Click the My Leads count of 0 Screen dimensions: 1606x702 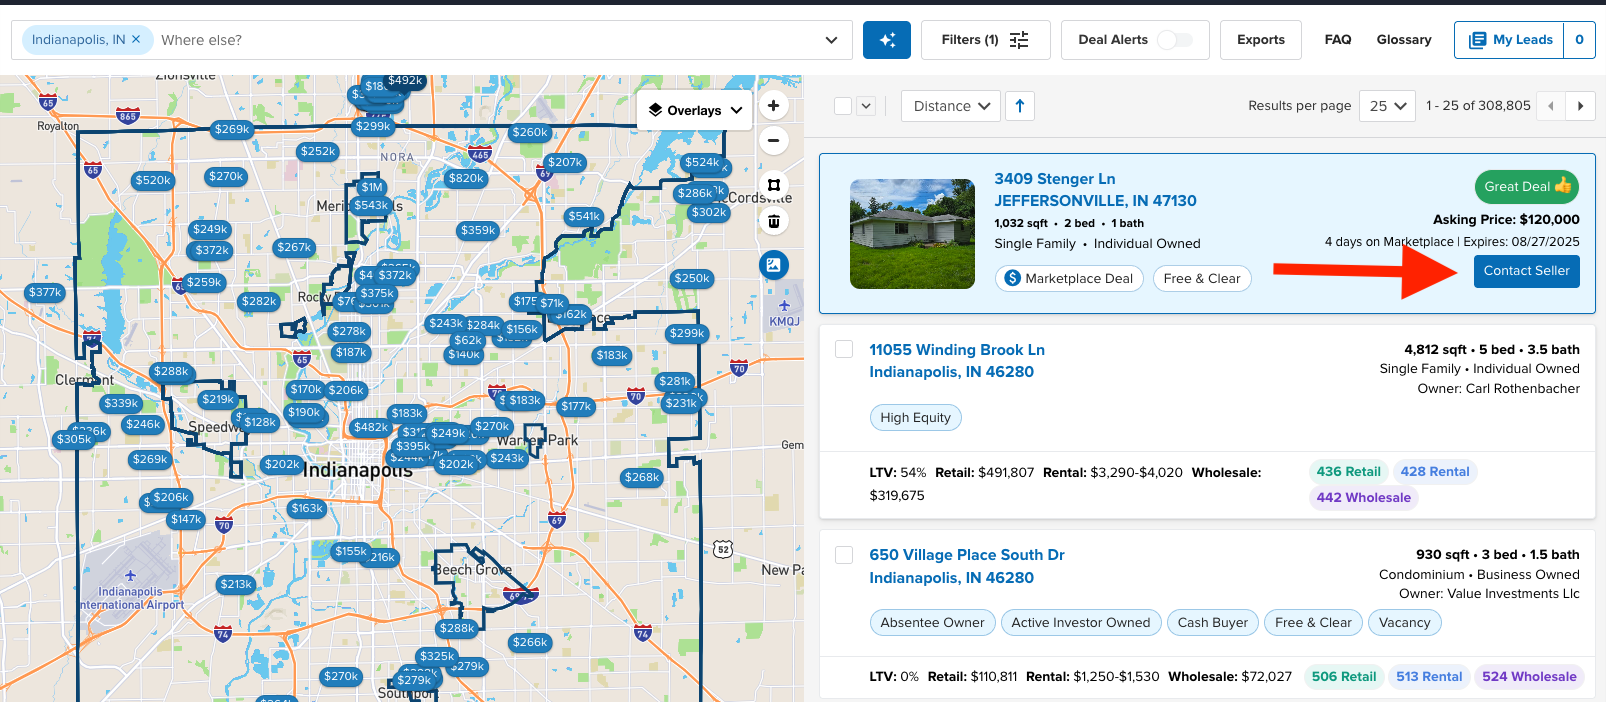[1579, 40]
